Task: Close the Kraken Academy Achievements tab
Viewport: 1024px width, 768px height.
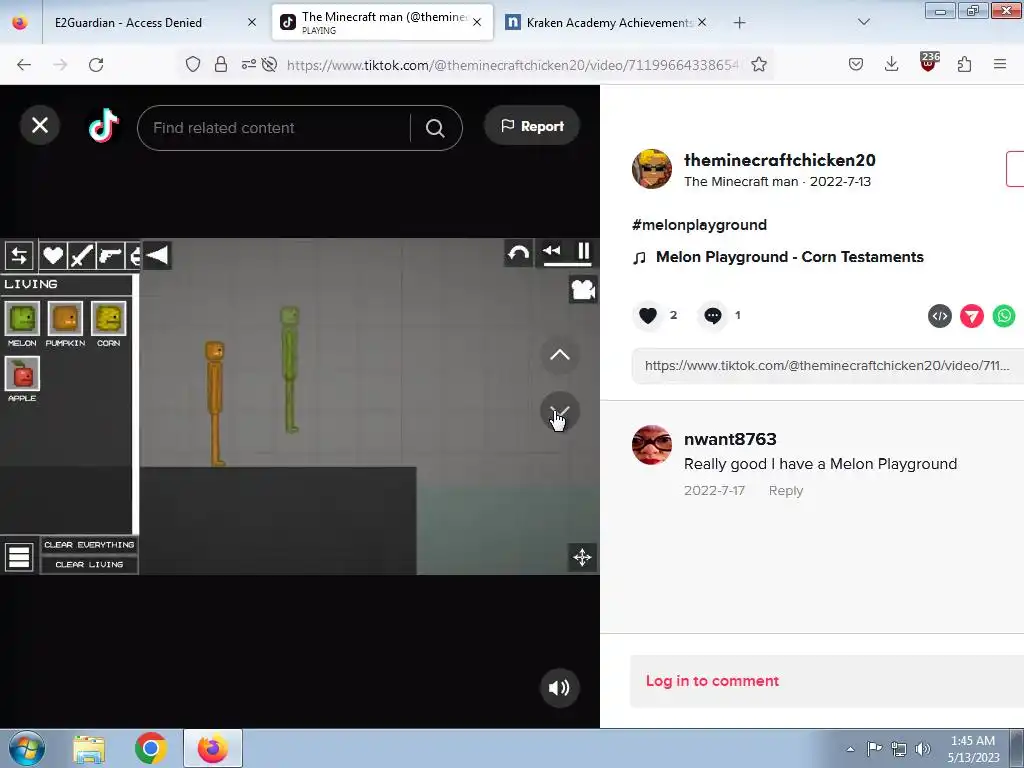Action: pyautogui.click(x=702, y=22)
